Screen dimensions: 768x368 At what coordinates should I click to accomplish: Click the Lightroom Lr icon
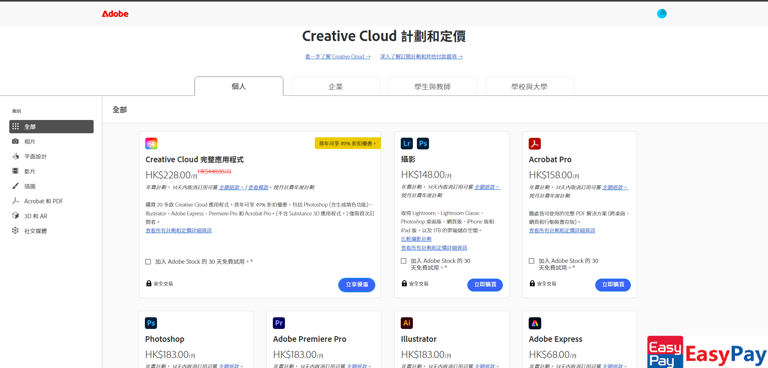tap(407, 144)
